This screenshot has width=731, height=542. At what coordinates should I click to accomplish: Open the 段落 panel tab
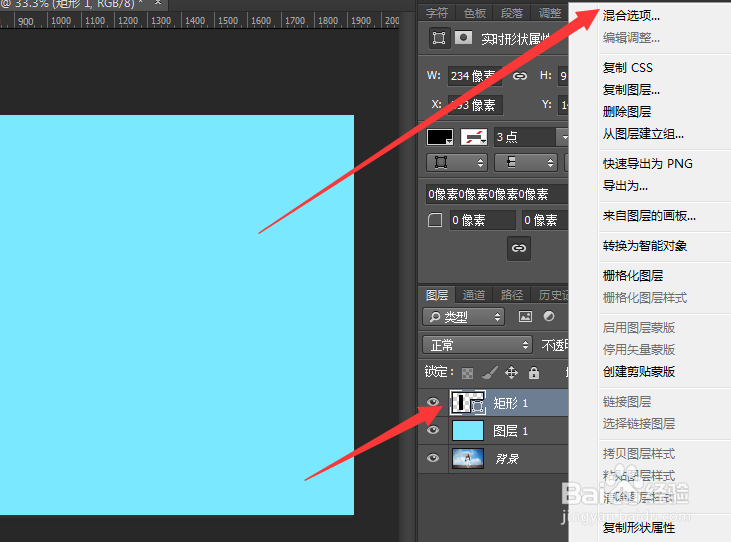tap(512, 13)
